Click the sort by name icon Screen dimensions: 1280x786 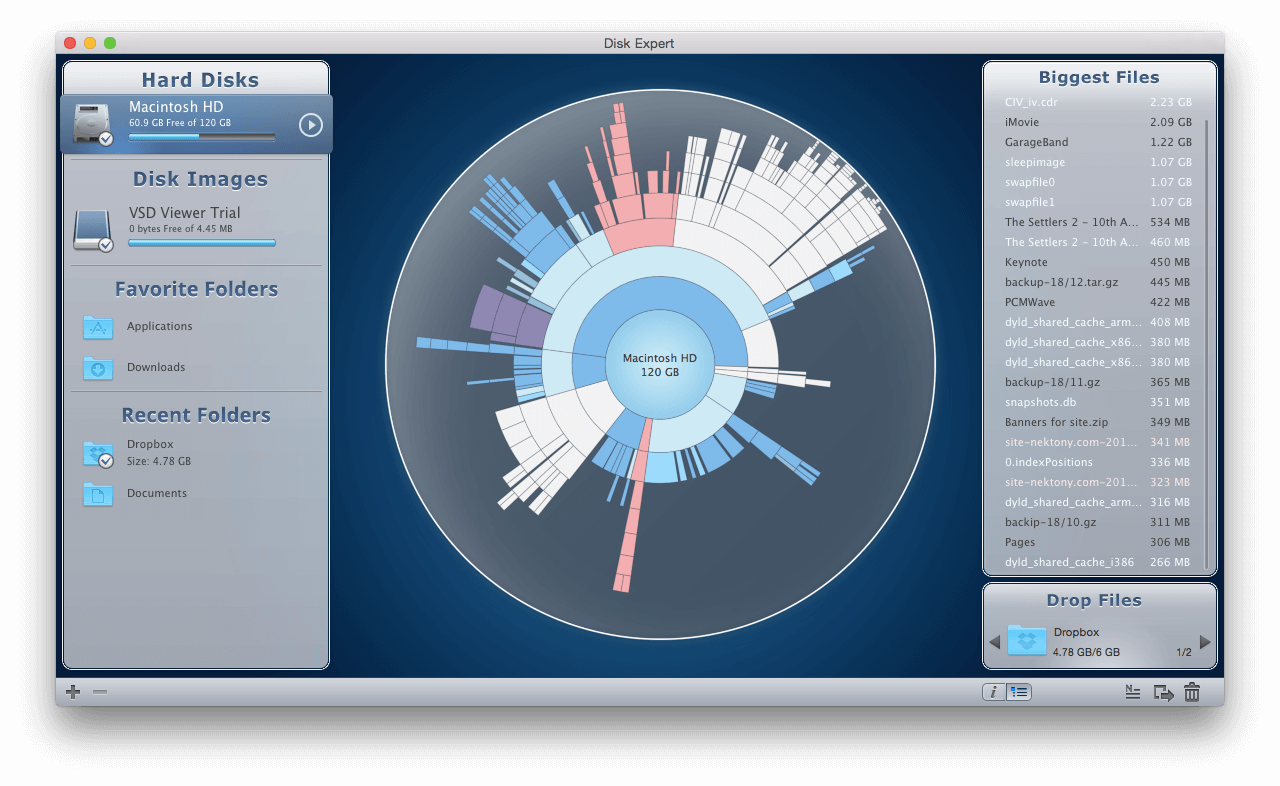click(1133, 691)
